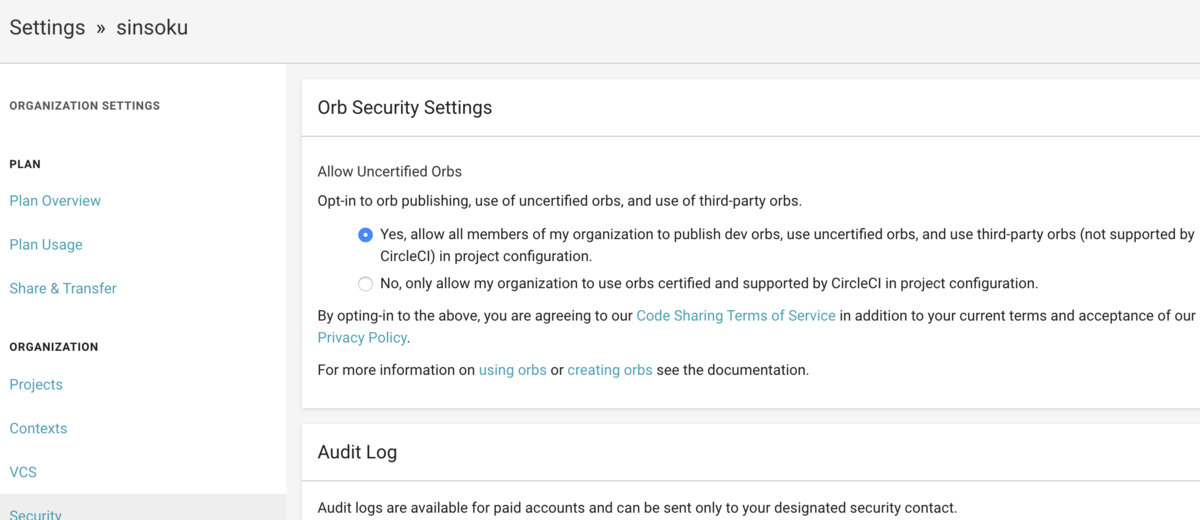Screen dimensions: 1200x520
Task: Click the ORGANIZATION SETTINGS sidebar header
Action: pyautogui.click(x=85, y=106)
